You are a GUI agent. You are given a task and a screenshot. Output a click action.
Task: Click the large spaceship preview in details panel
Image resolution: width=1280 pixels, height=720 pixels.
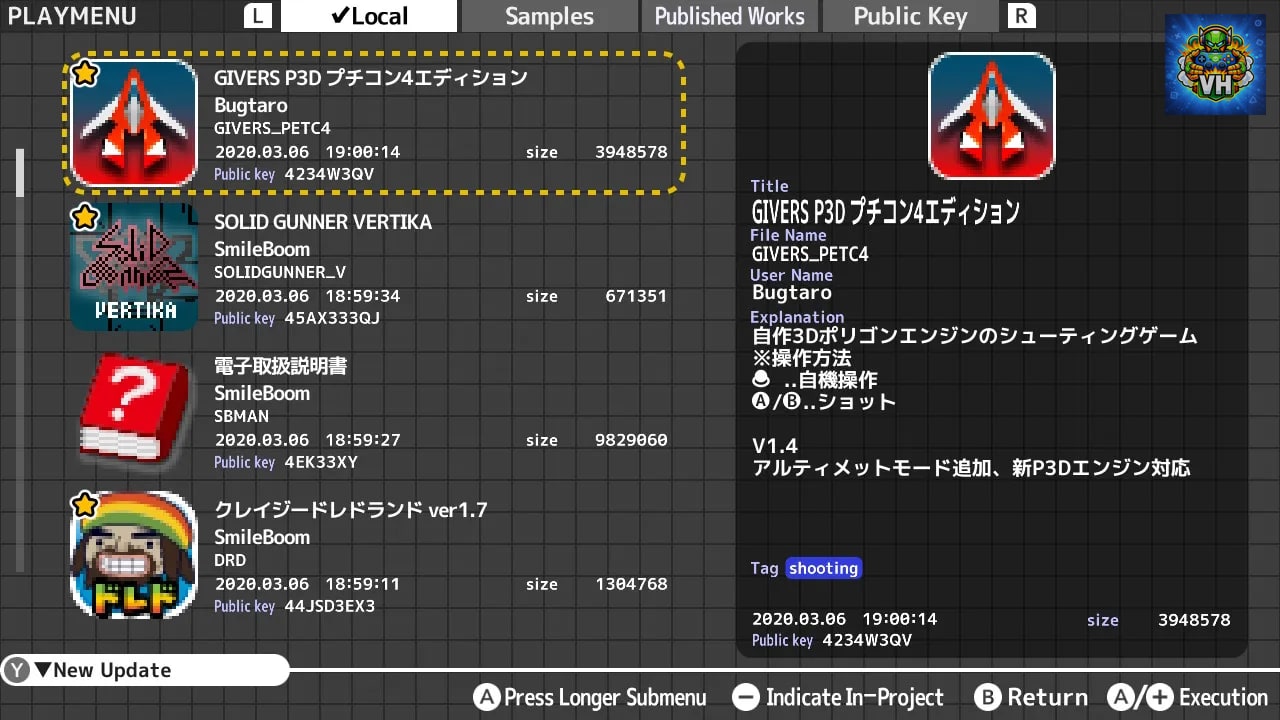(x=992, y=115)
